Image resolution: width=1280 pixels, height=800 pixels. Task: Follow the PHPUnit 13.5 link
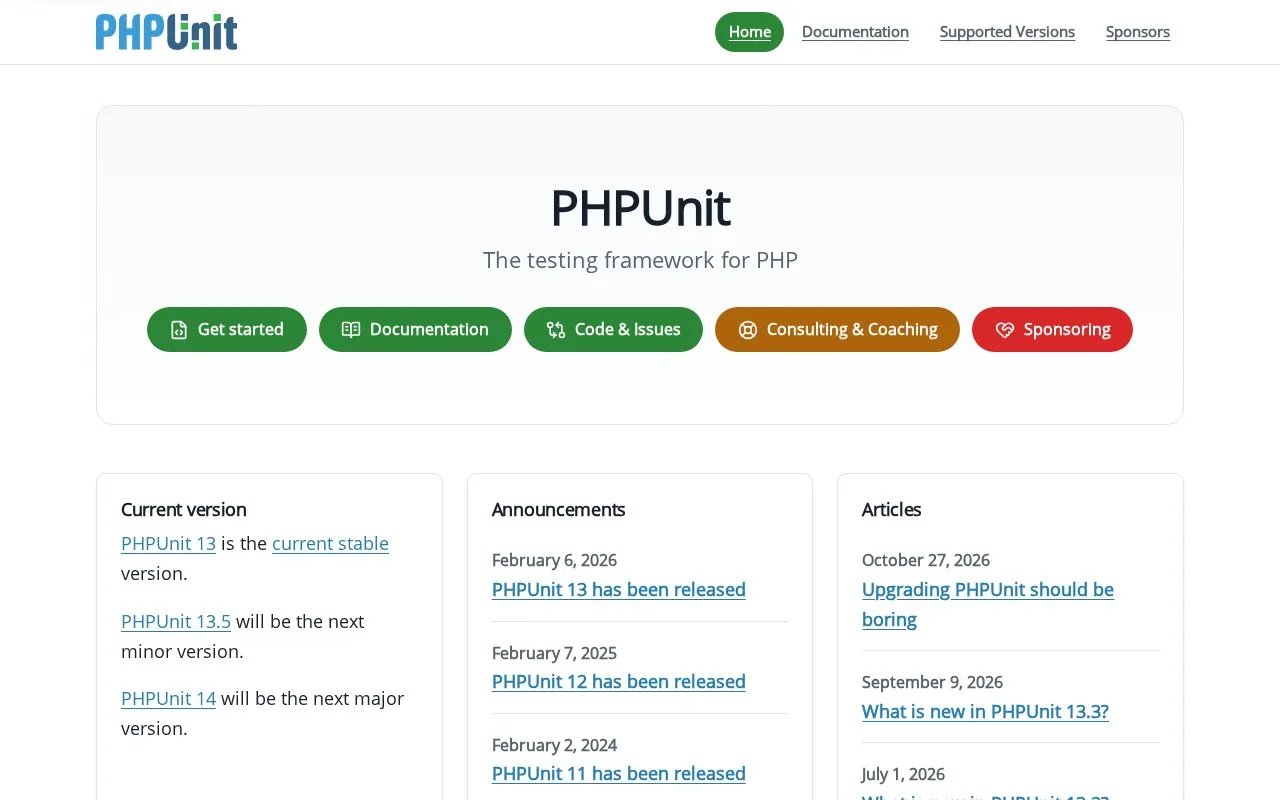[x=176, y=621]
